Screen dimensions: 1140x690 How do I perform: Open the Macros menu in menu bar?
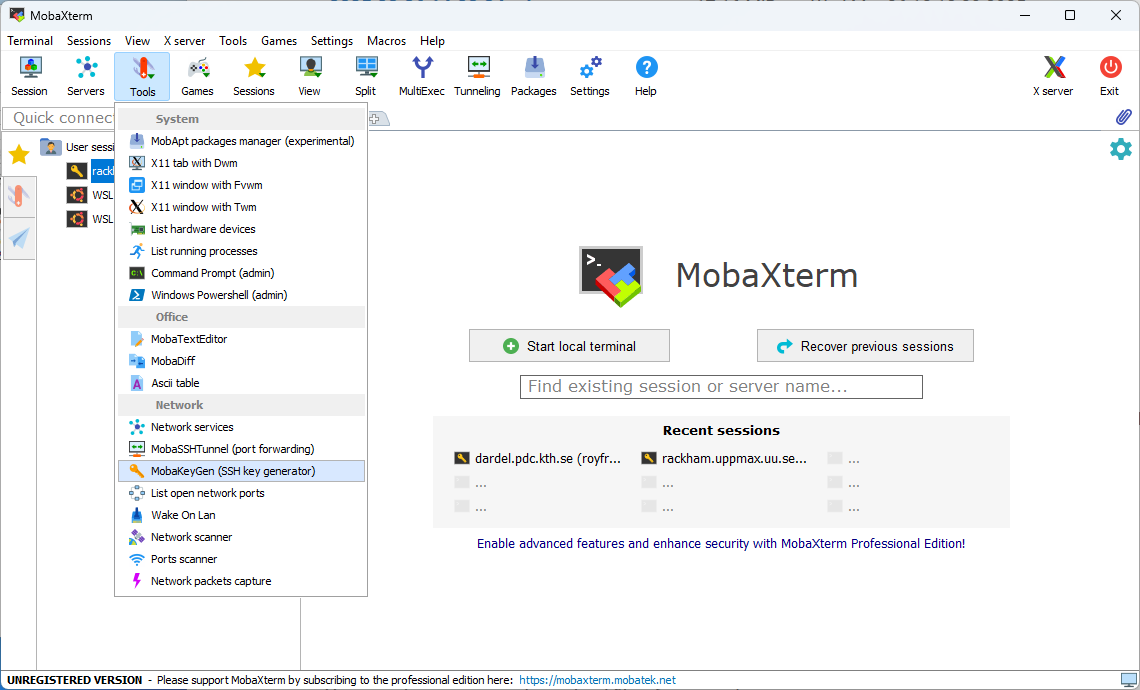(386, 41)
